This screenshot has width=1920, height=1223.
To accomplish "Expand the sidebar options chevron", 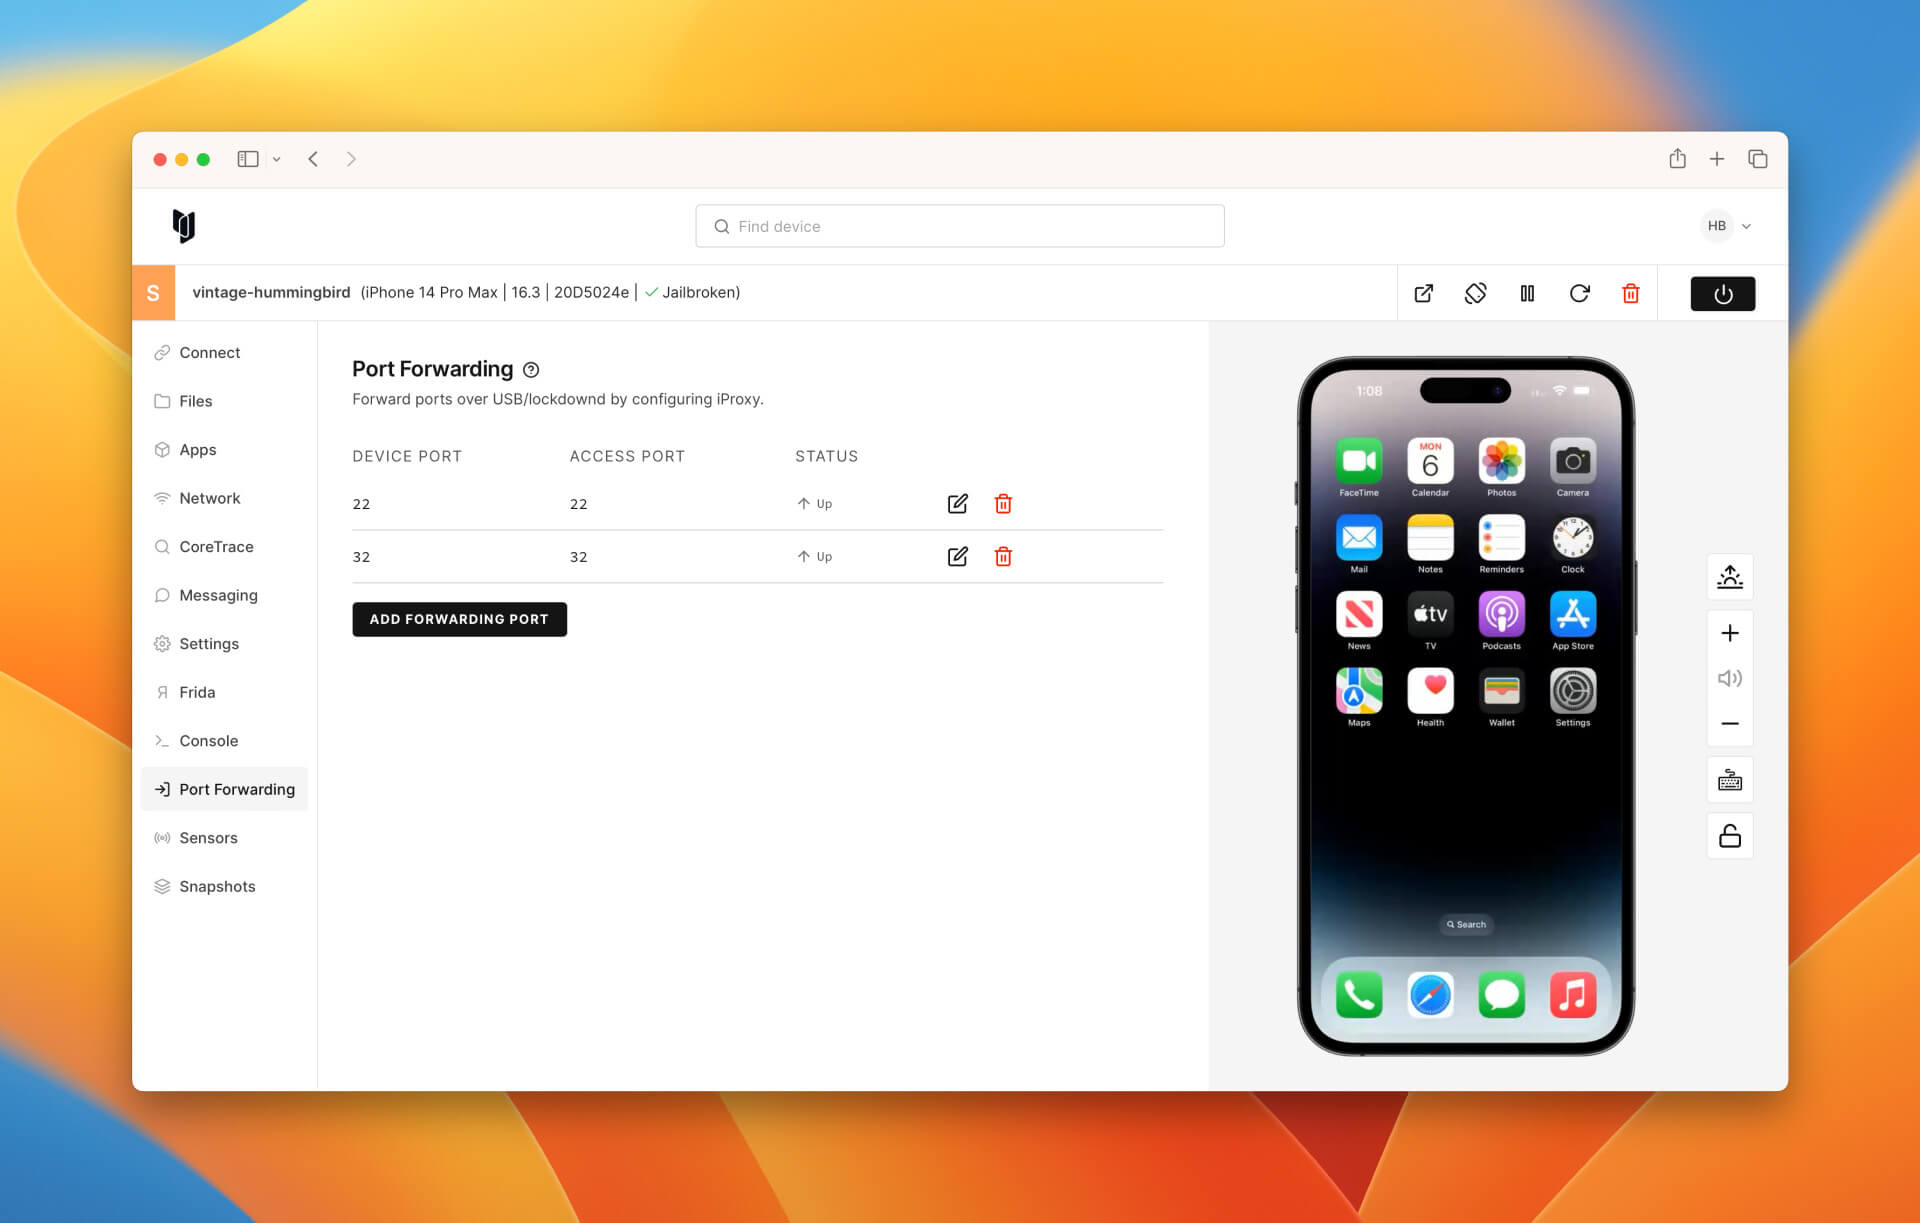I will click(x=277, y=159).
